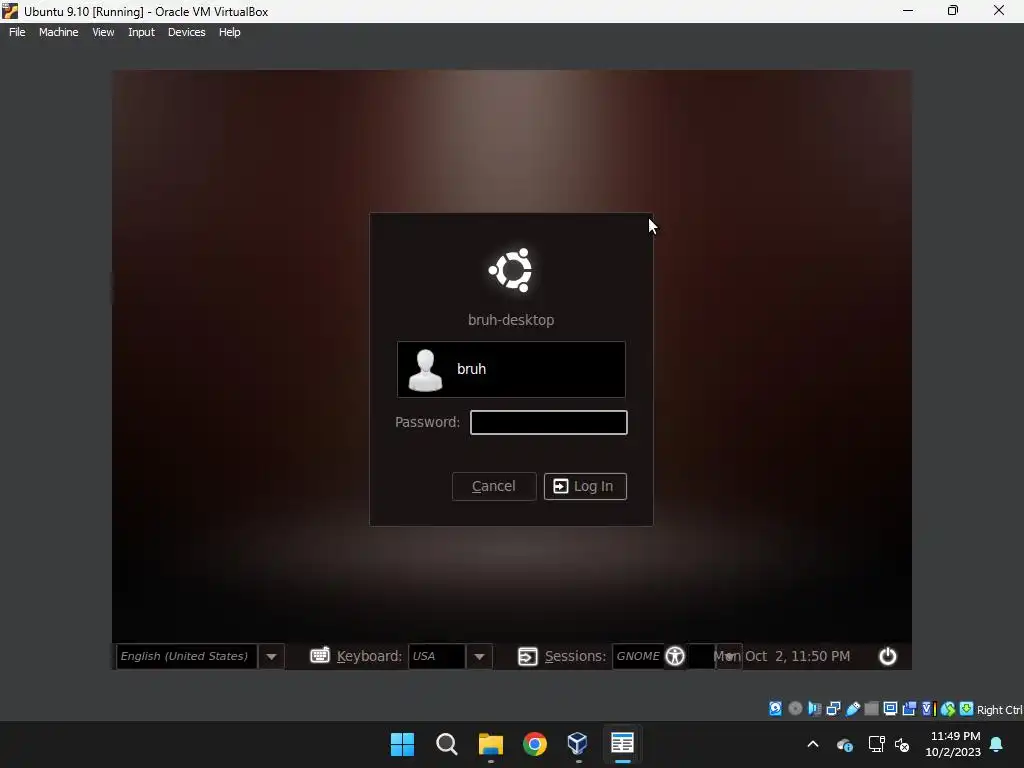Click the Log In button
The image size is (1024, 768).
click(x=585, y=486)
